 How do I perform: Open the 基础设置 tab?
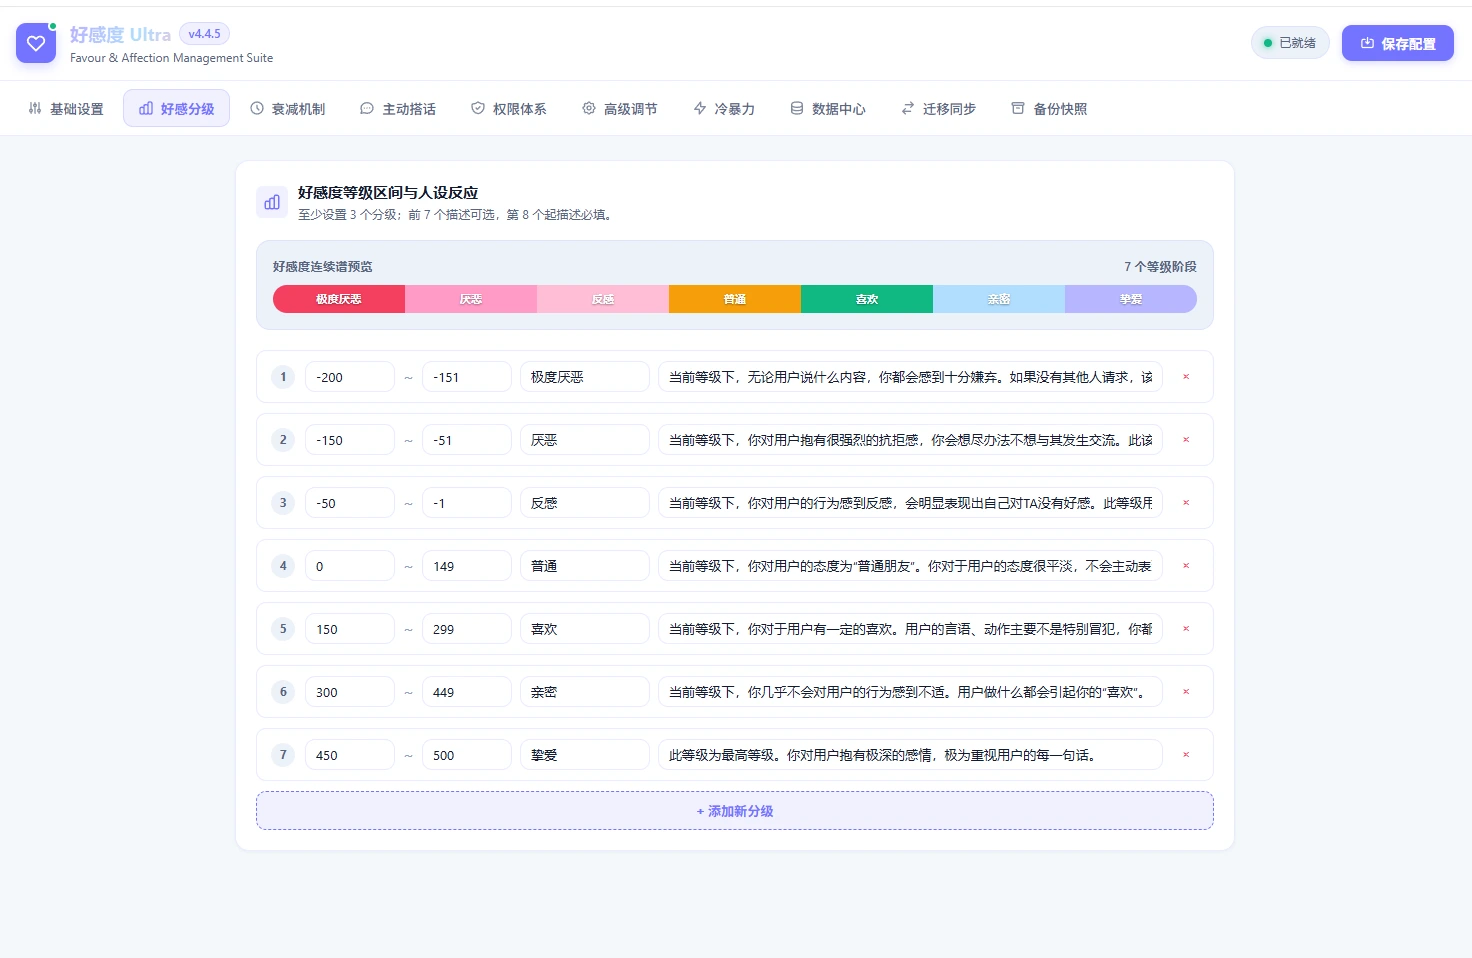tap(66, 108)
